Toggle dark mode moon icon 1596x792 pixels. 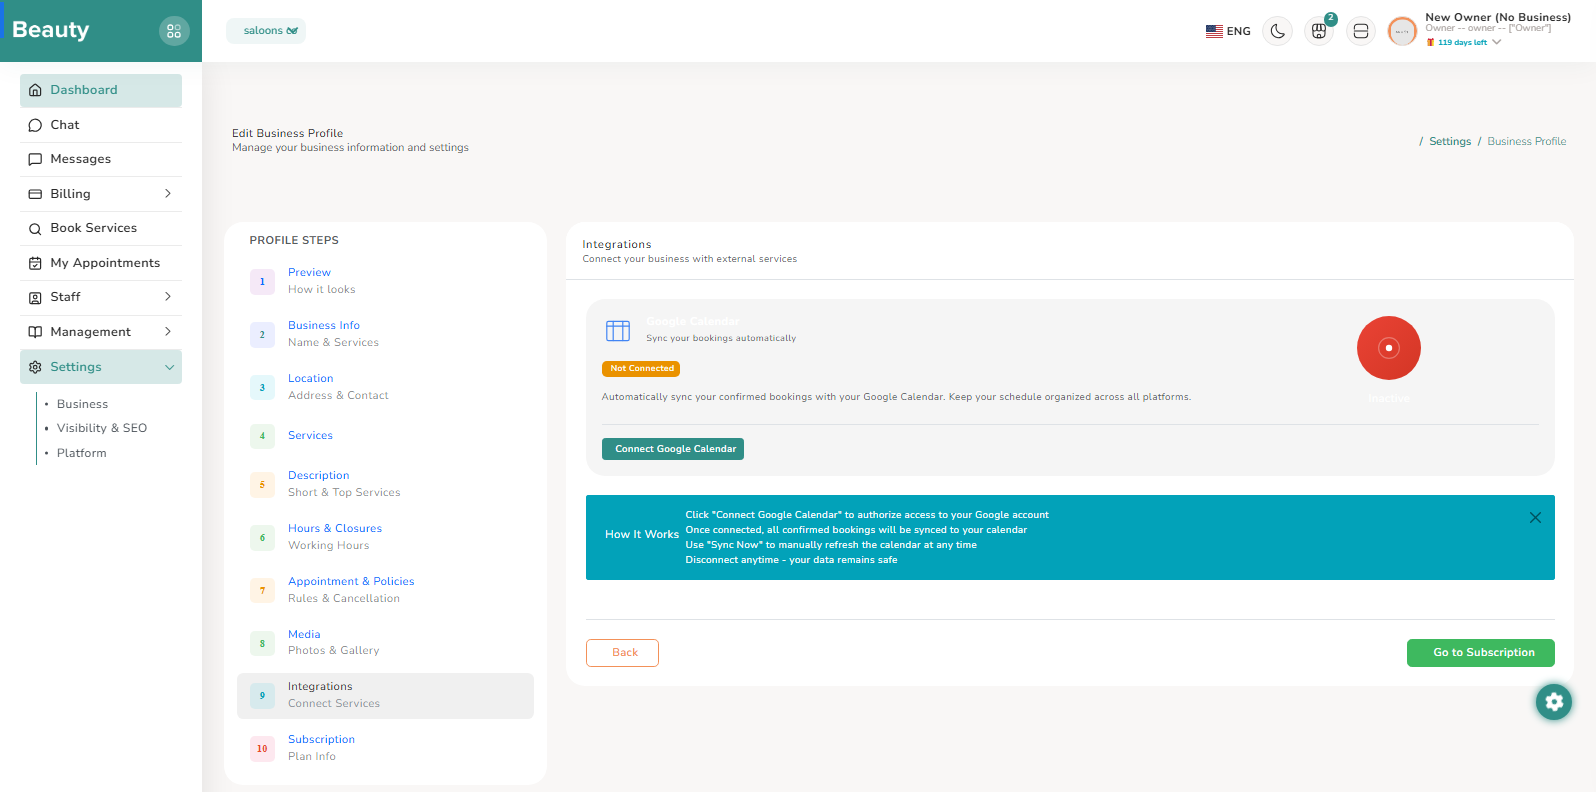(x=1277, y=31)
